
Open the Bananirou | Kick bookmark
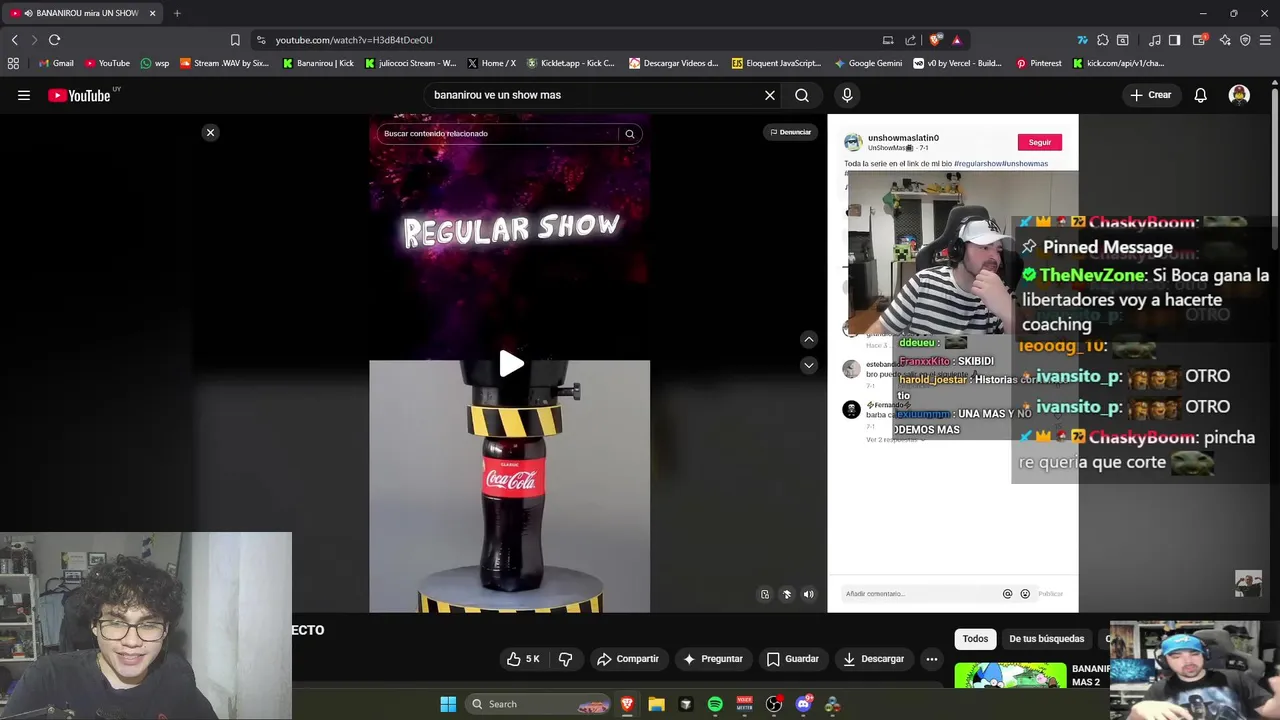[319, 63]
